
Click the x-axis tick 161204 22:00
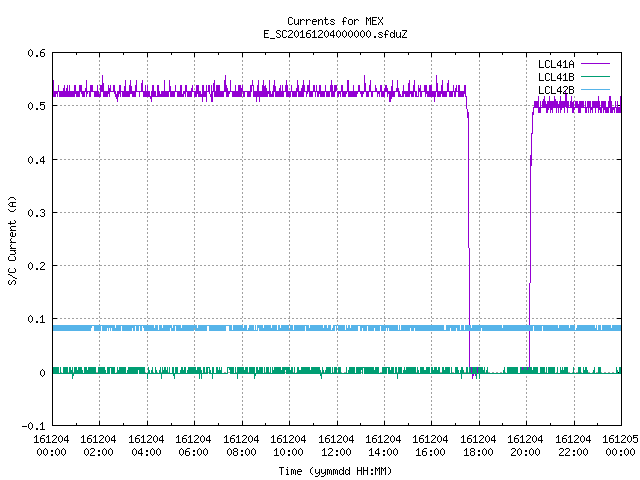[573, 446]
